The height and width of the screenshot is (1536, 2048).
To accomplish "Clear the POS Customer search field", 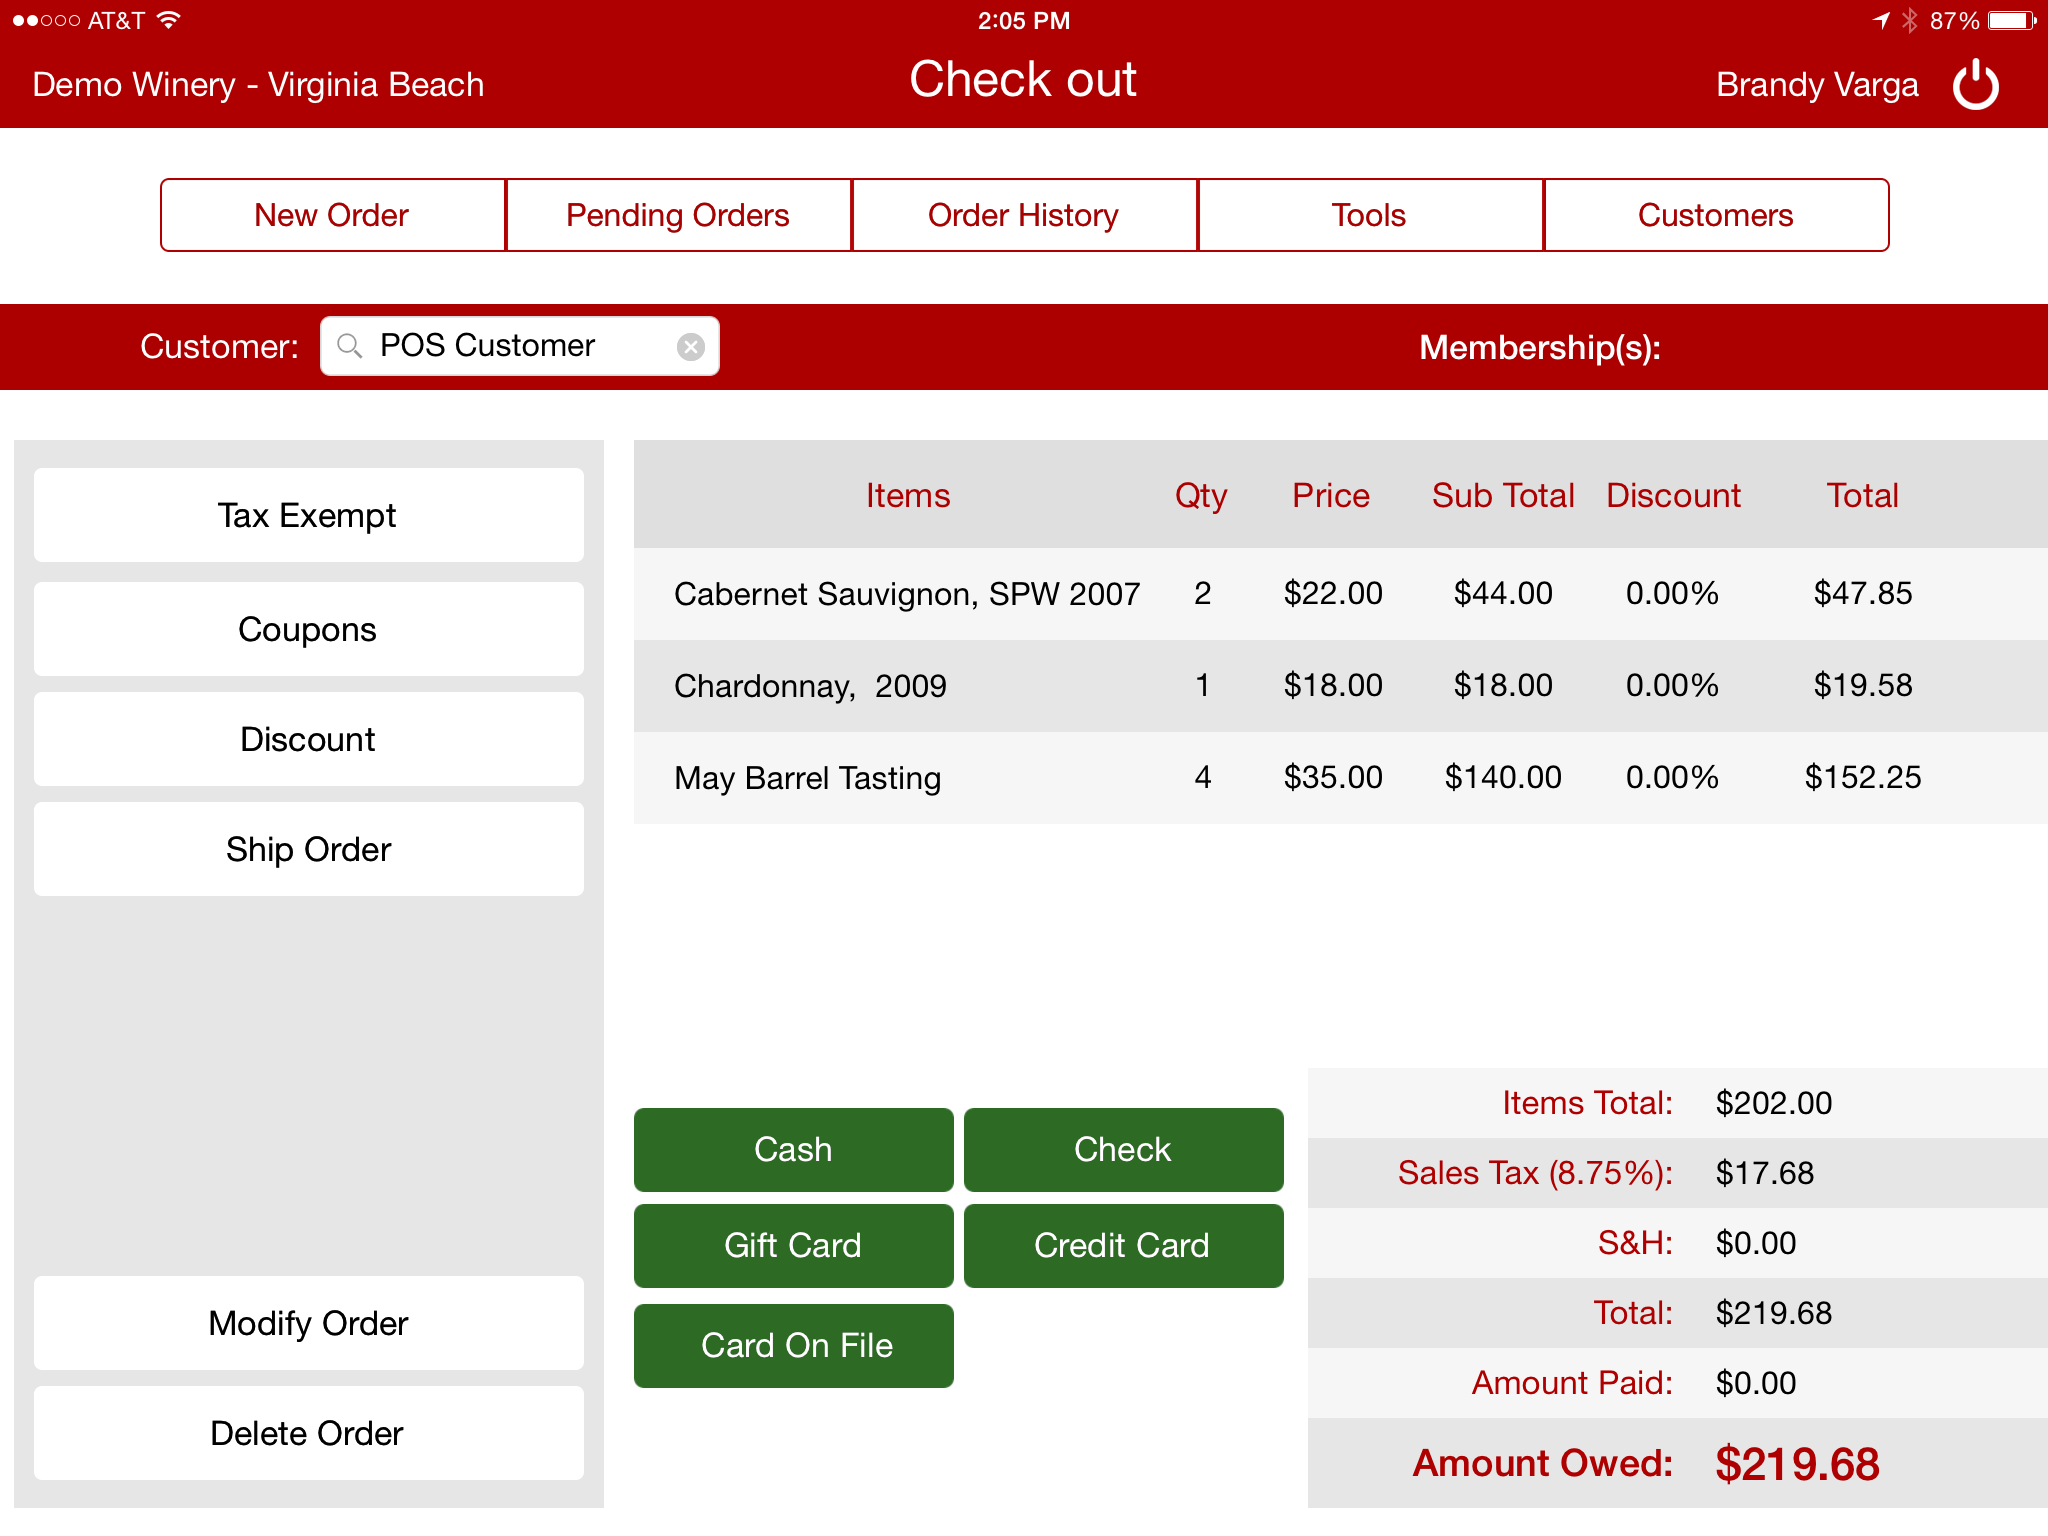I will [x=690, y=347].
